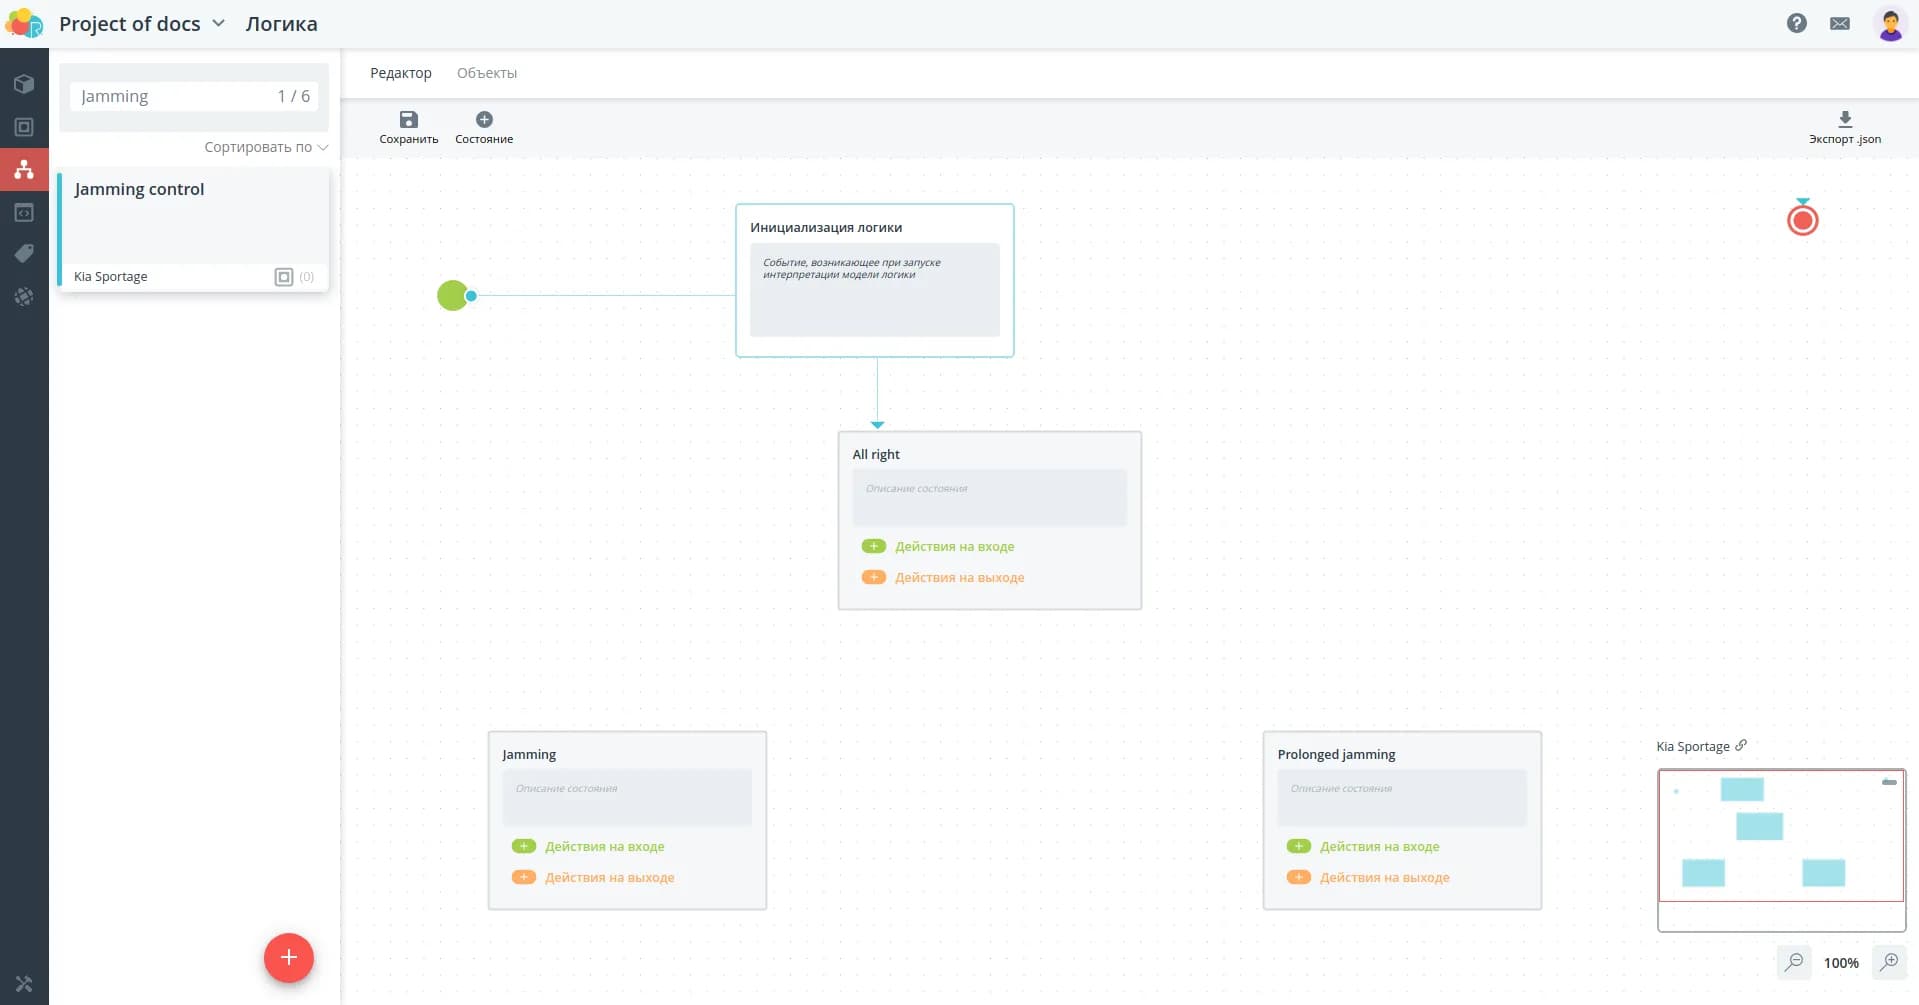Screen dimensions: 1919x1005
Task: Add entry action in All right state
Action: (x=874, y=546)
